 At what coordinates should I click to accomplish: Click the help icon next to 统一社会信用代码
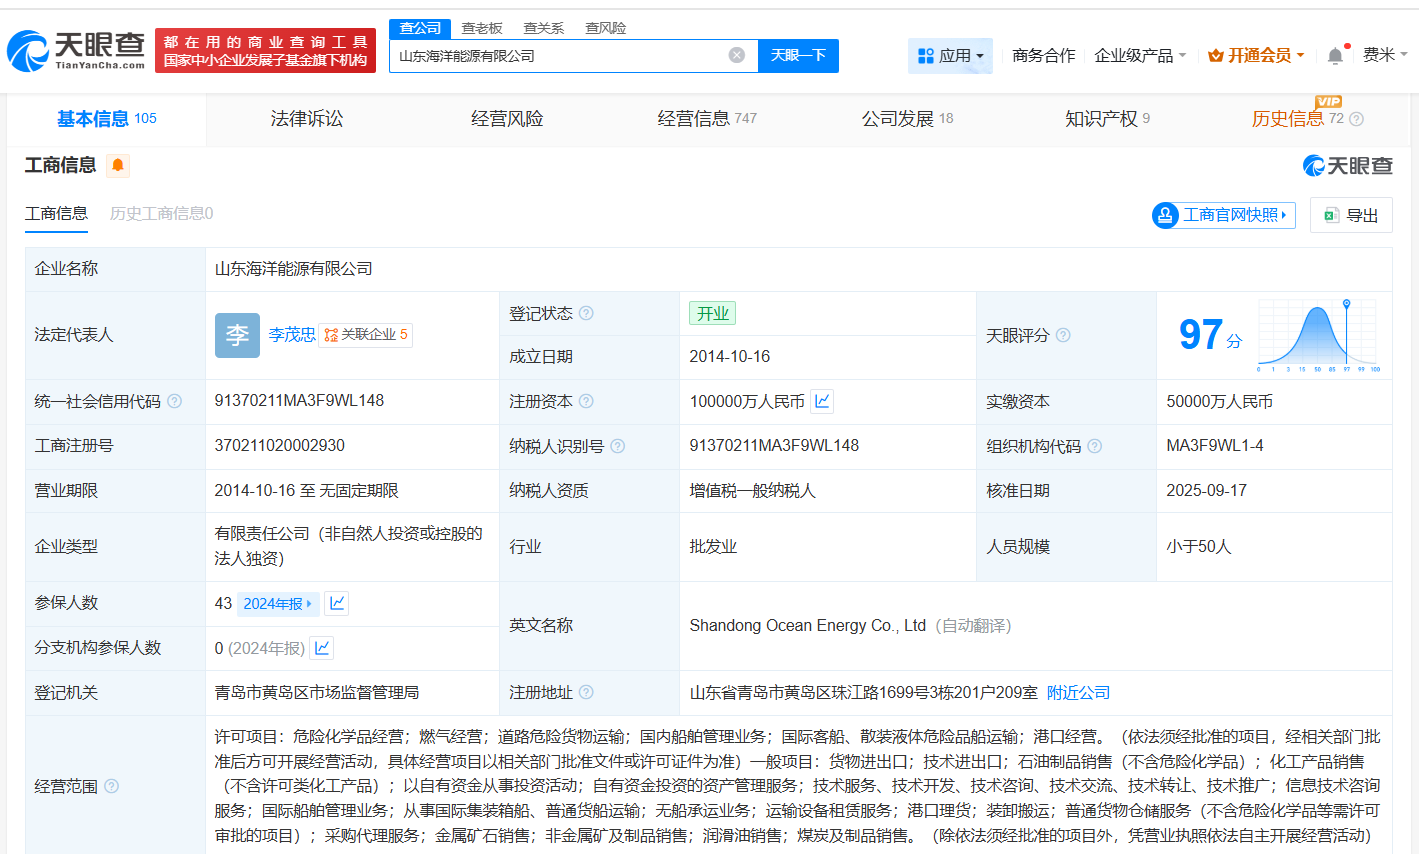[174, 400]
